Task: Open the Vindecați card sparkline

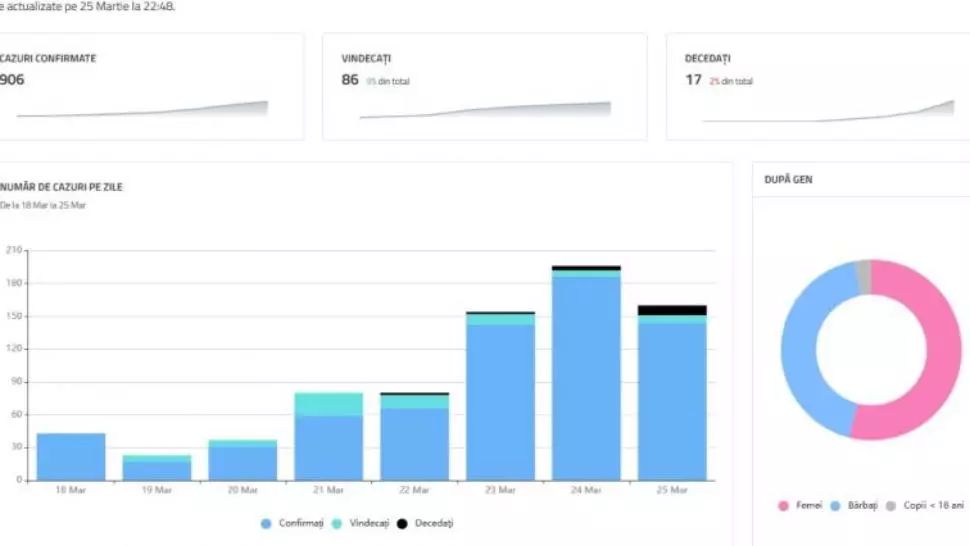Action: tap(485, 110)
